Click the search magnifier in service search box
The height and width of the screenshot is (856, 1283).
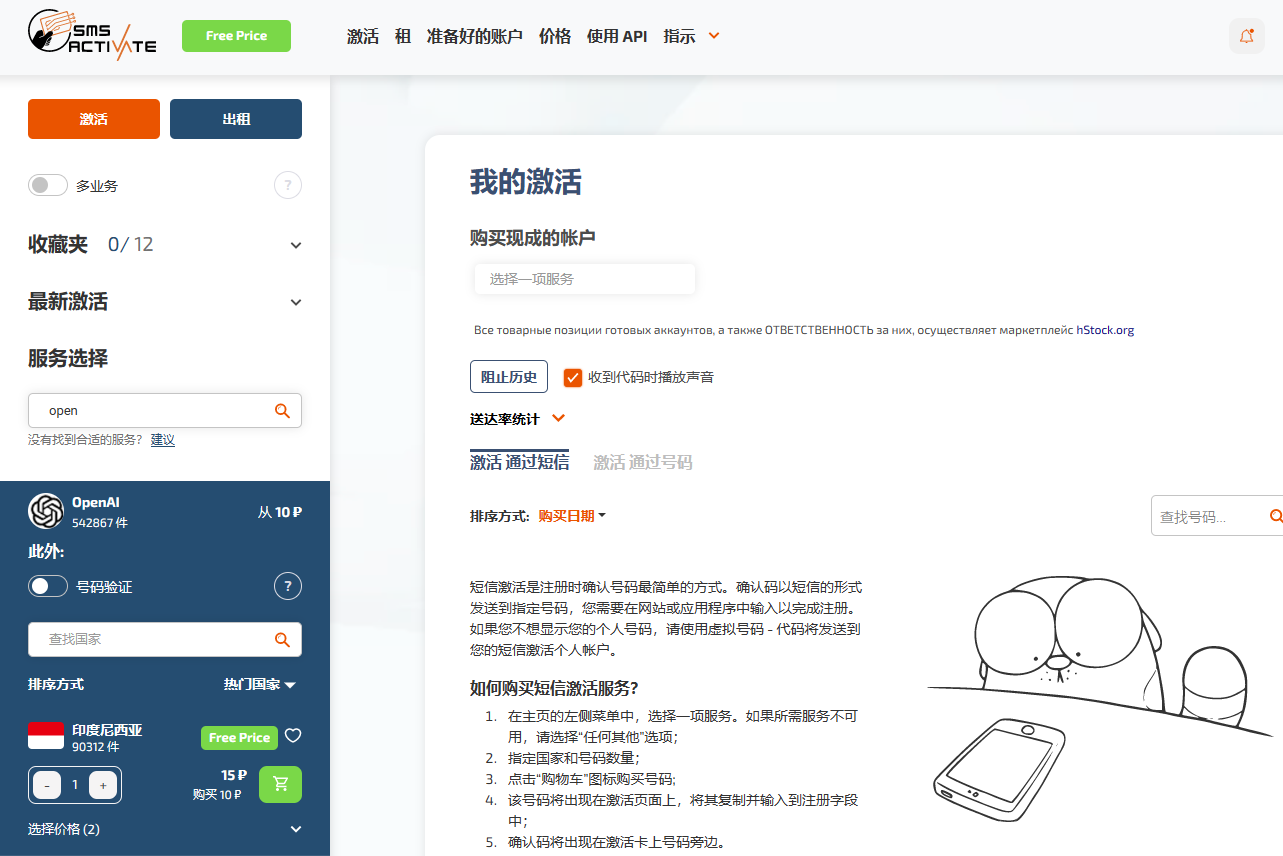[x=282, y=410]
